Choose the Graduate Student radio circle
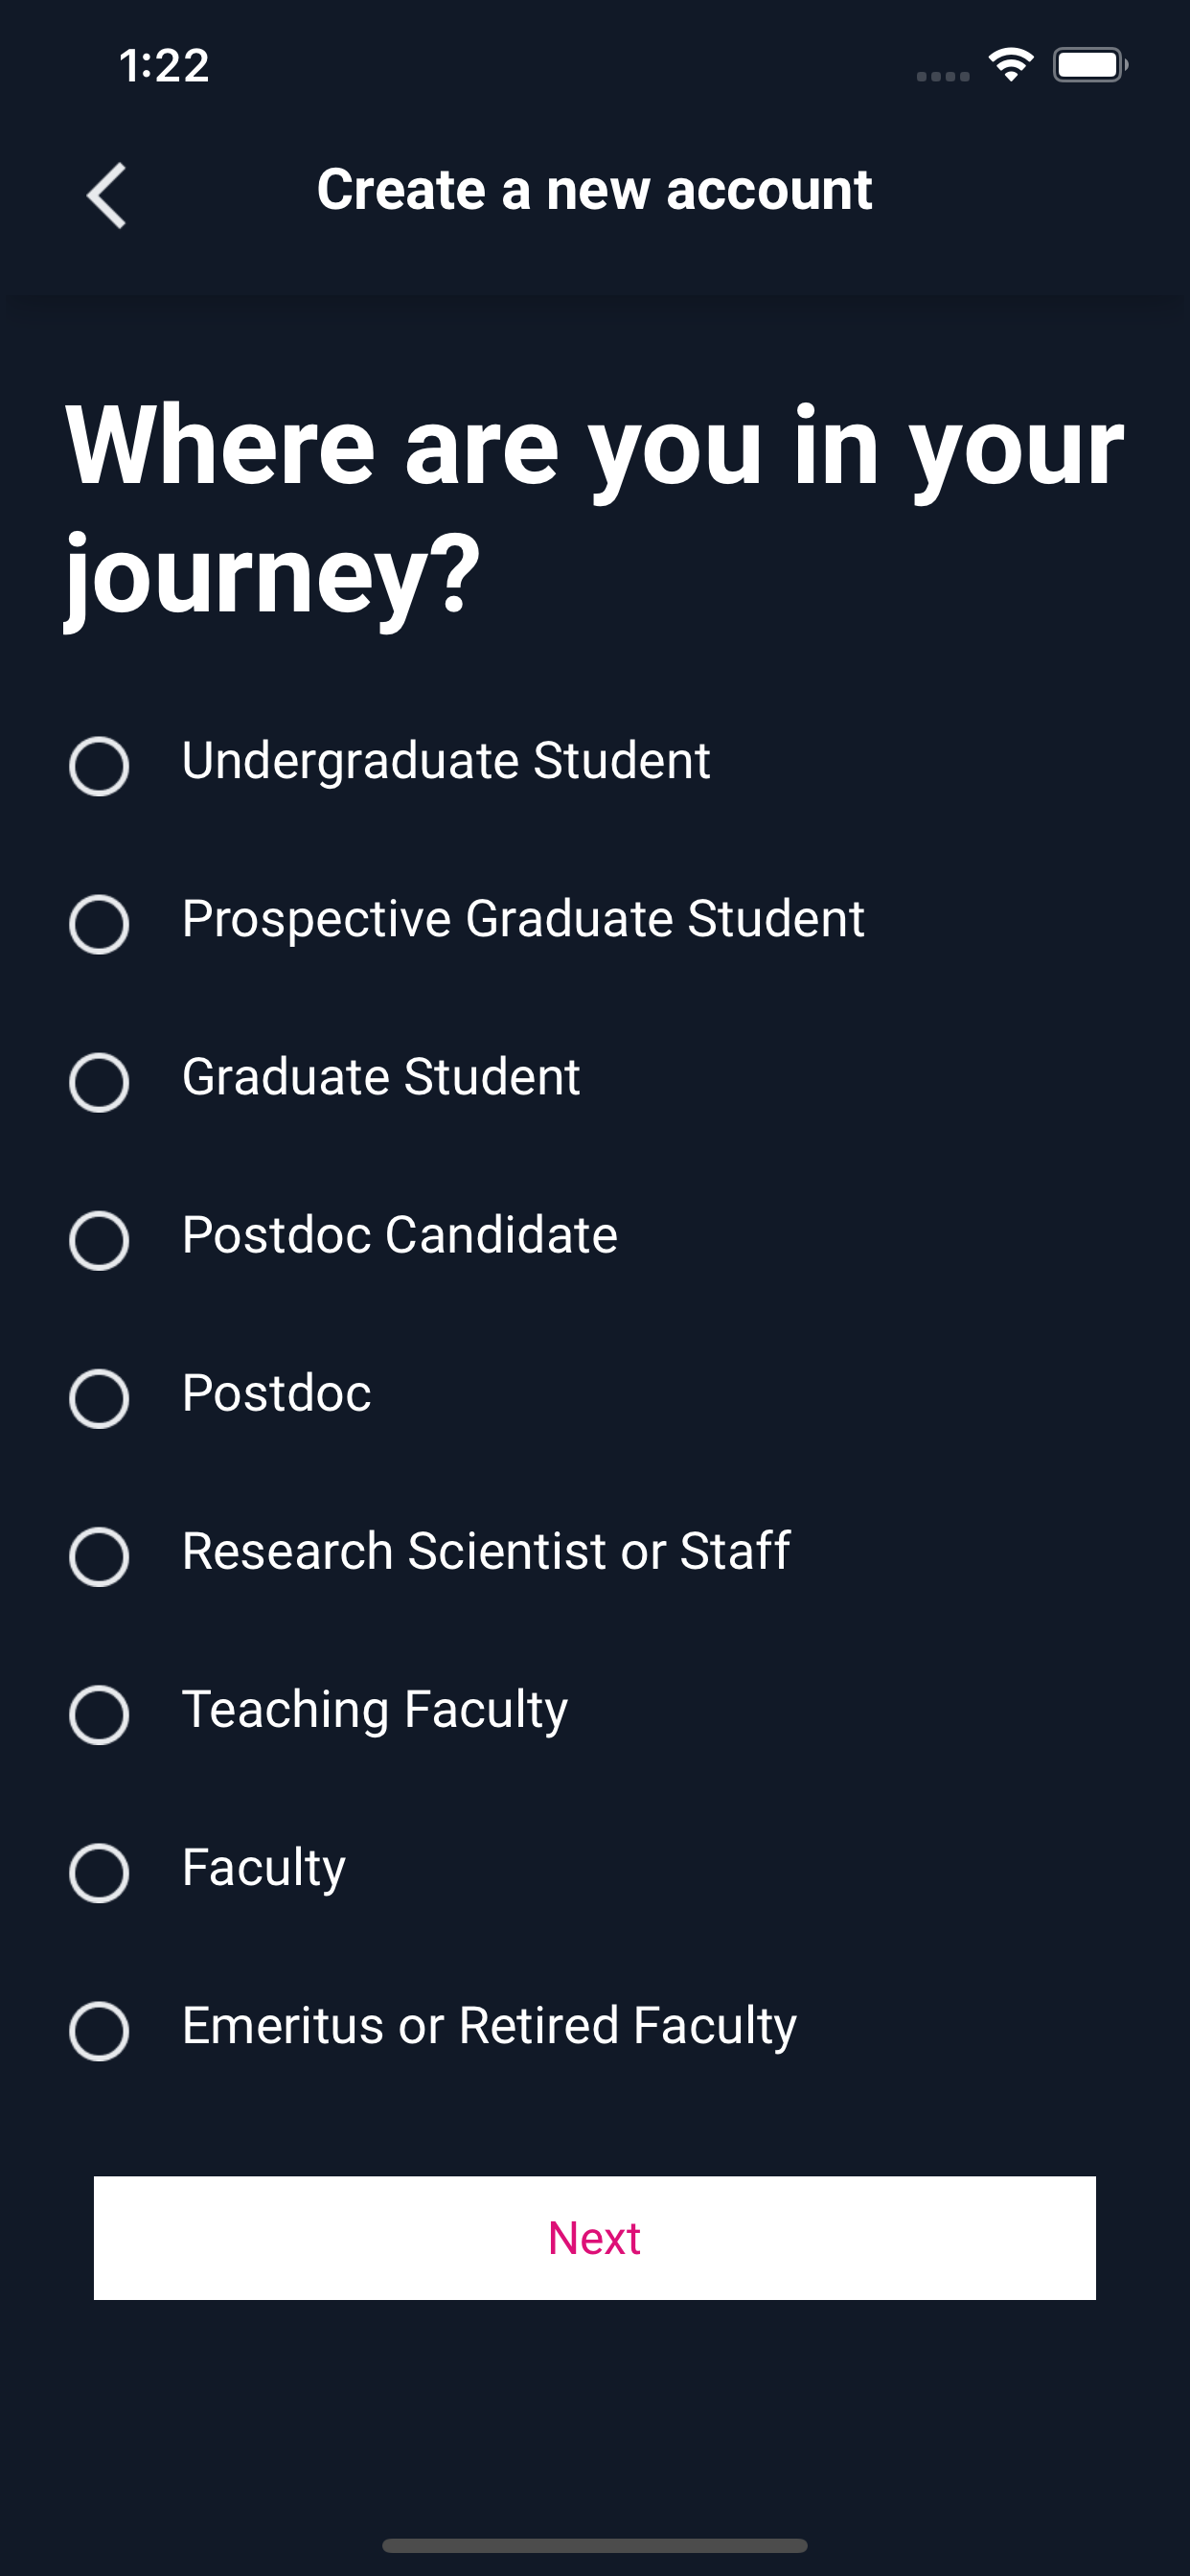Viewport: 1190px width, 2576px height. click(99, 1082)
